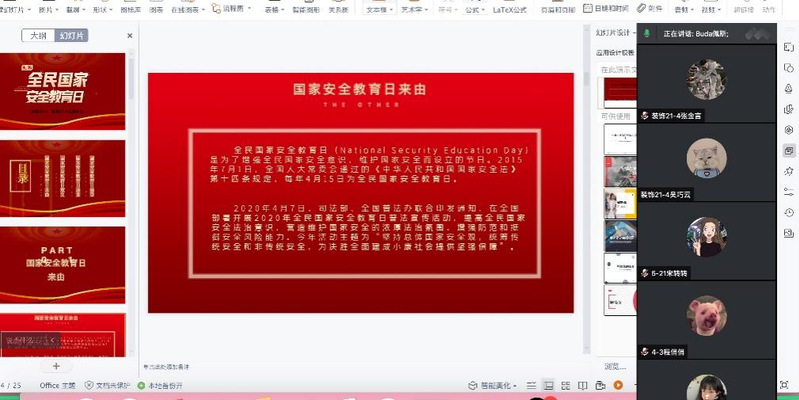Insert a 关系图 relationship diagram
This screenshot has width=799, height=400.
click(338, 8)
